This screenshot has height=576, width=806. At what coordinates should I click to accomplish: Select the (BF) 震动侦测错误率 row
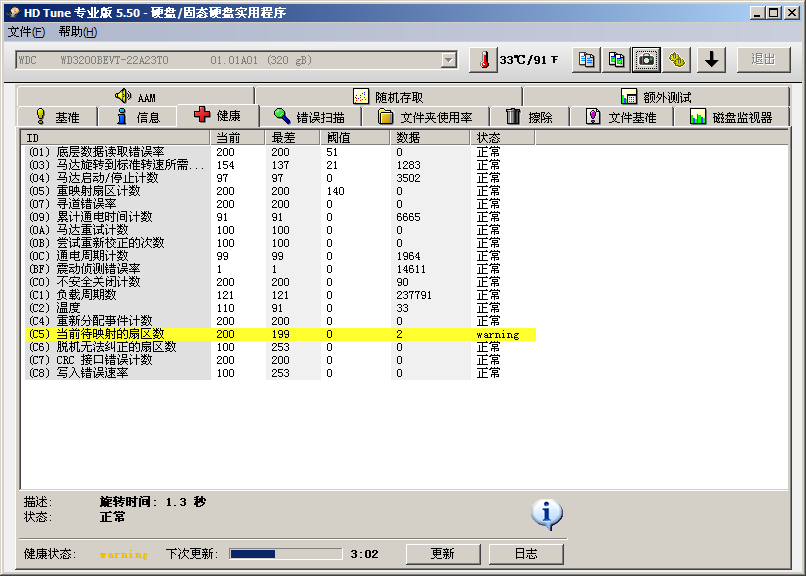point(280,269)
